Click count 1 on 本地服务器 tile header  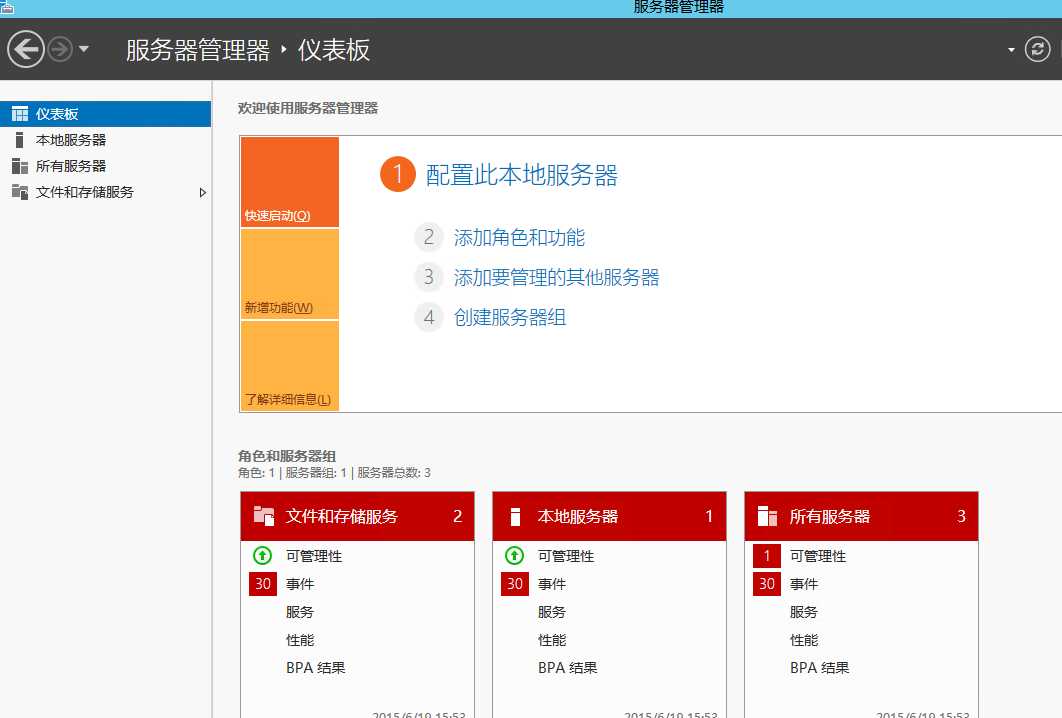click(709, 516)
